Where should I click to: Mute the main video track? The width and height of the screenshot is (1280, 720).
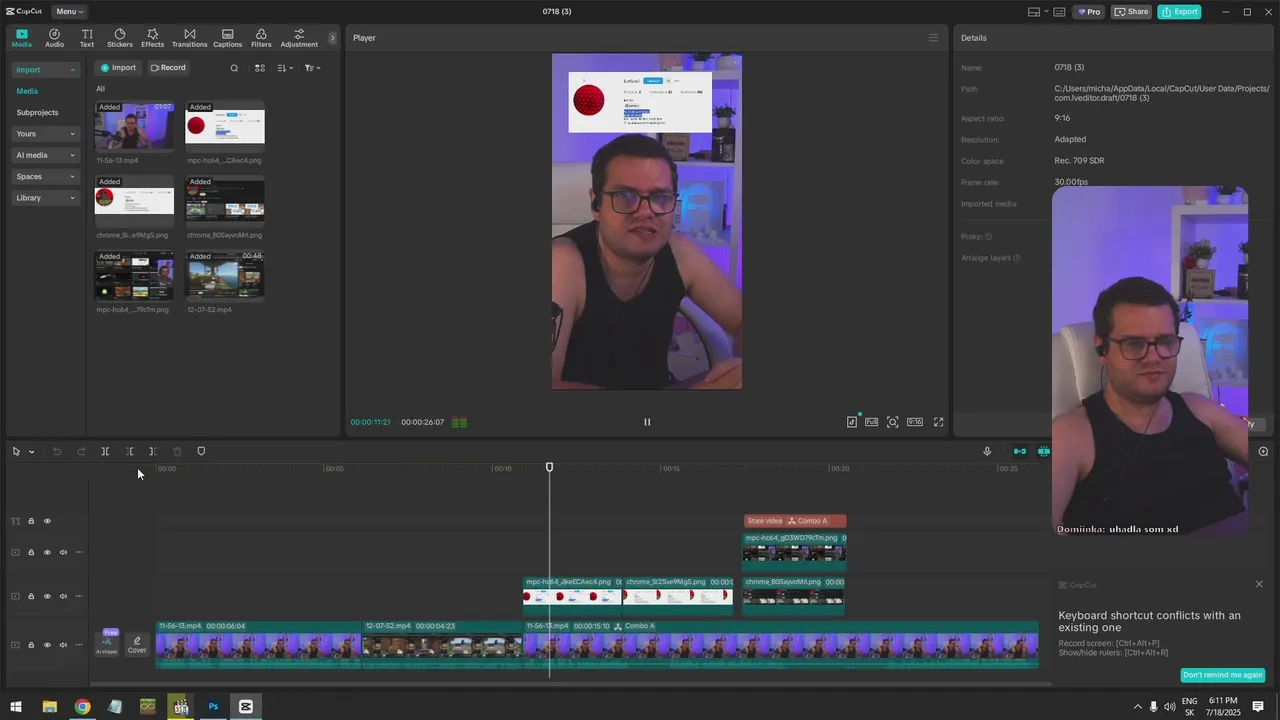(x=63, y=645)
